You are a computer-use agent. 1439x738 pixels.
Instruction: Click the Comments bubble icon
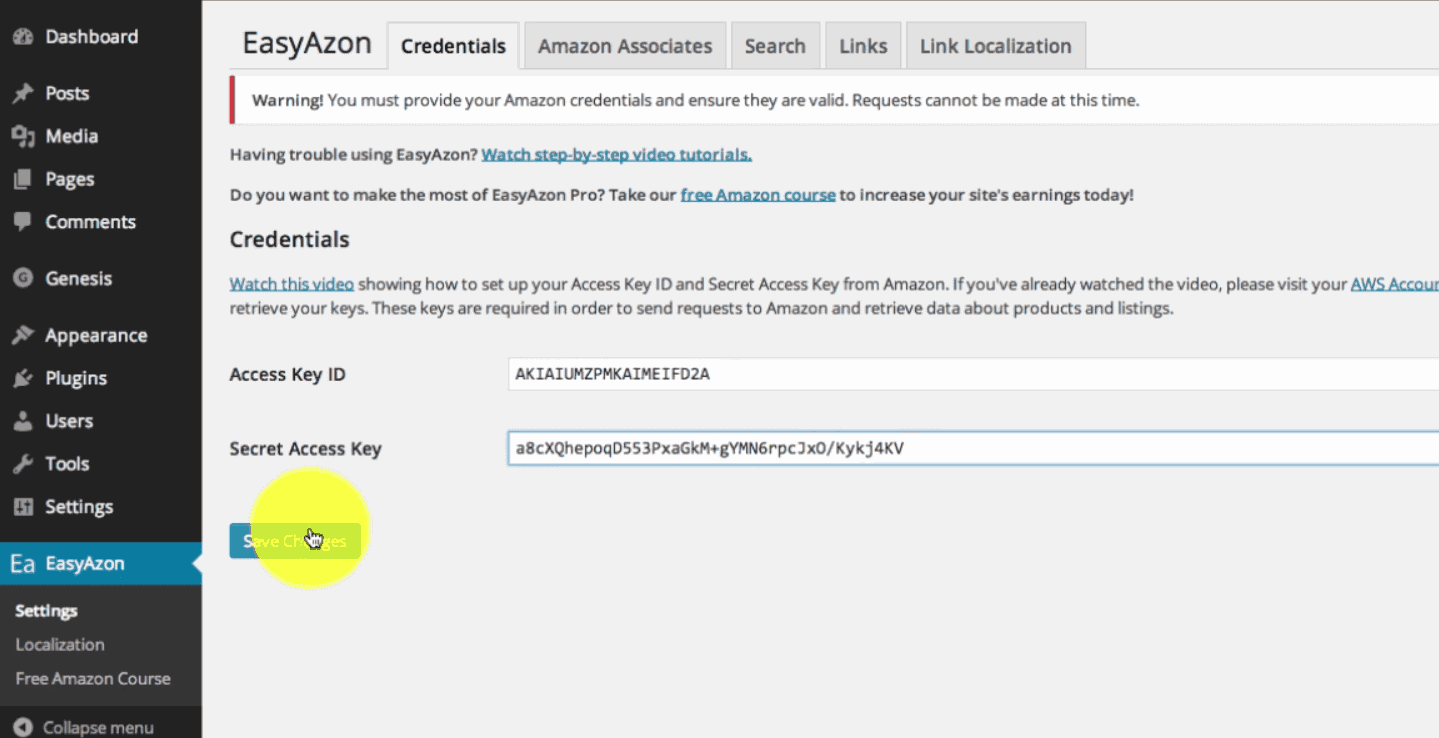(x=22, y=222)
